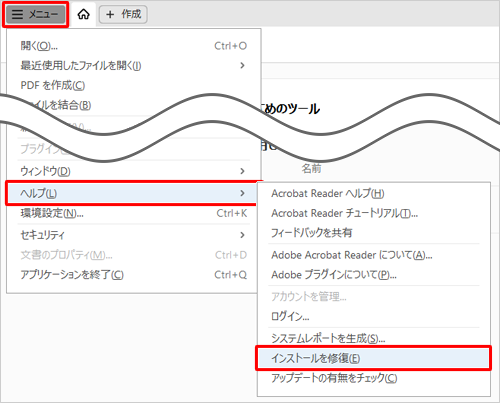Select アップデートの有無をチェック(C)
The height and width of the screenshot is (403, 500).
pos(374,378)
